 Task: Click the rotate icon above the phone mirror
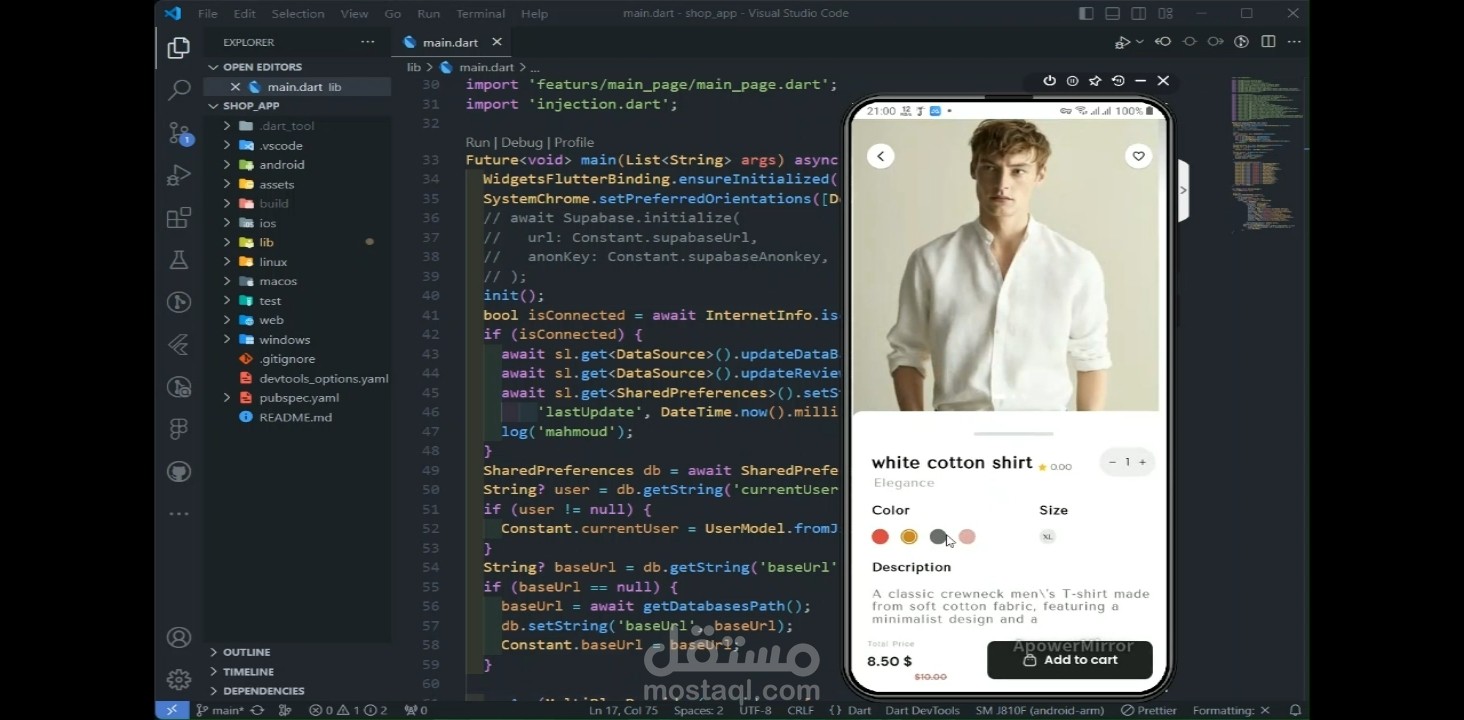click(1118, 81)
